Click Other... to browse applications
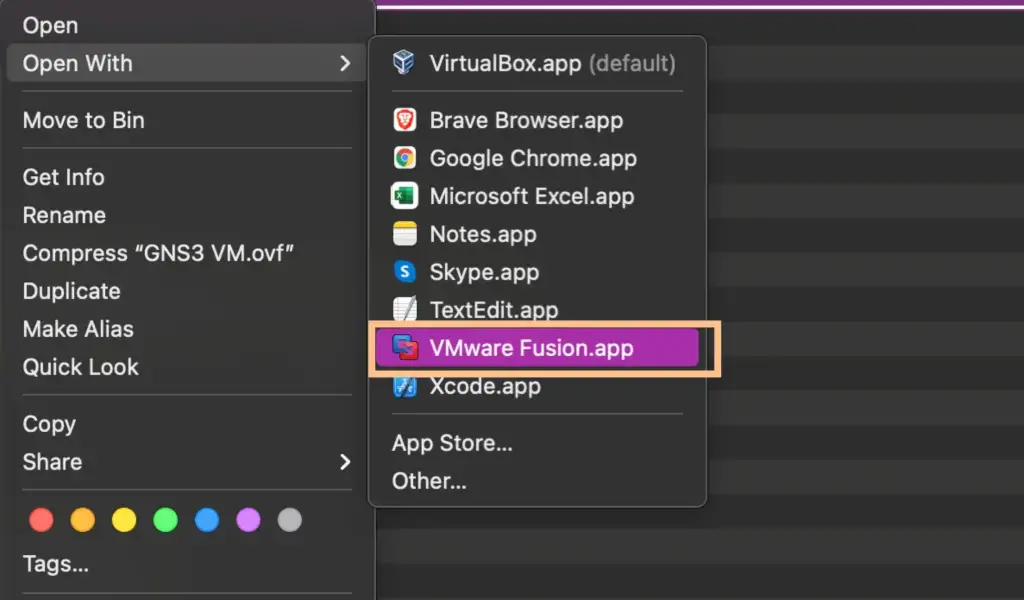Viewport: 1024px width, 600px height. pos(428,481)
